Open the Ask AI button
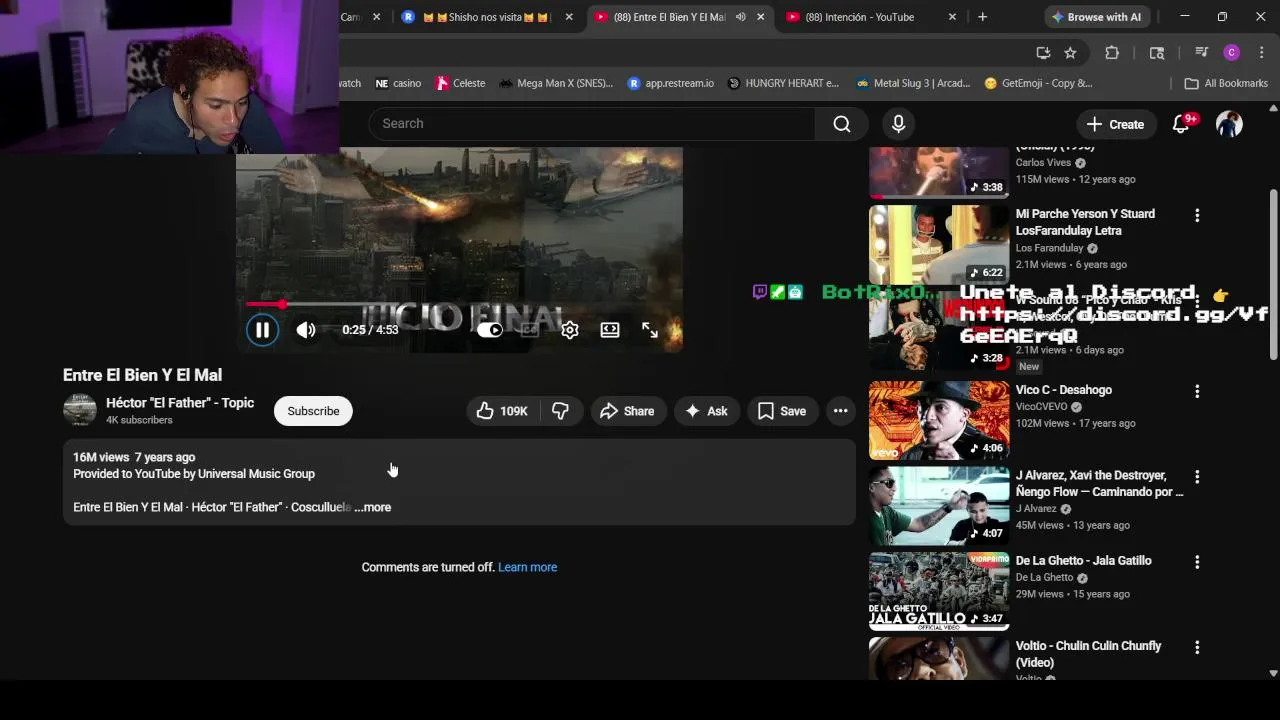Viewport: 1280px width, 720px height. (x=706, y=411)
